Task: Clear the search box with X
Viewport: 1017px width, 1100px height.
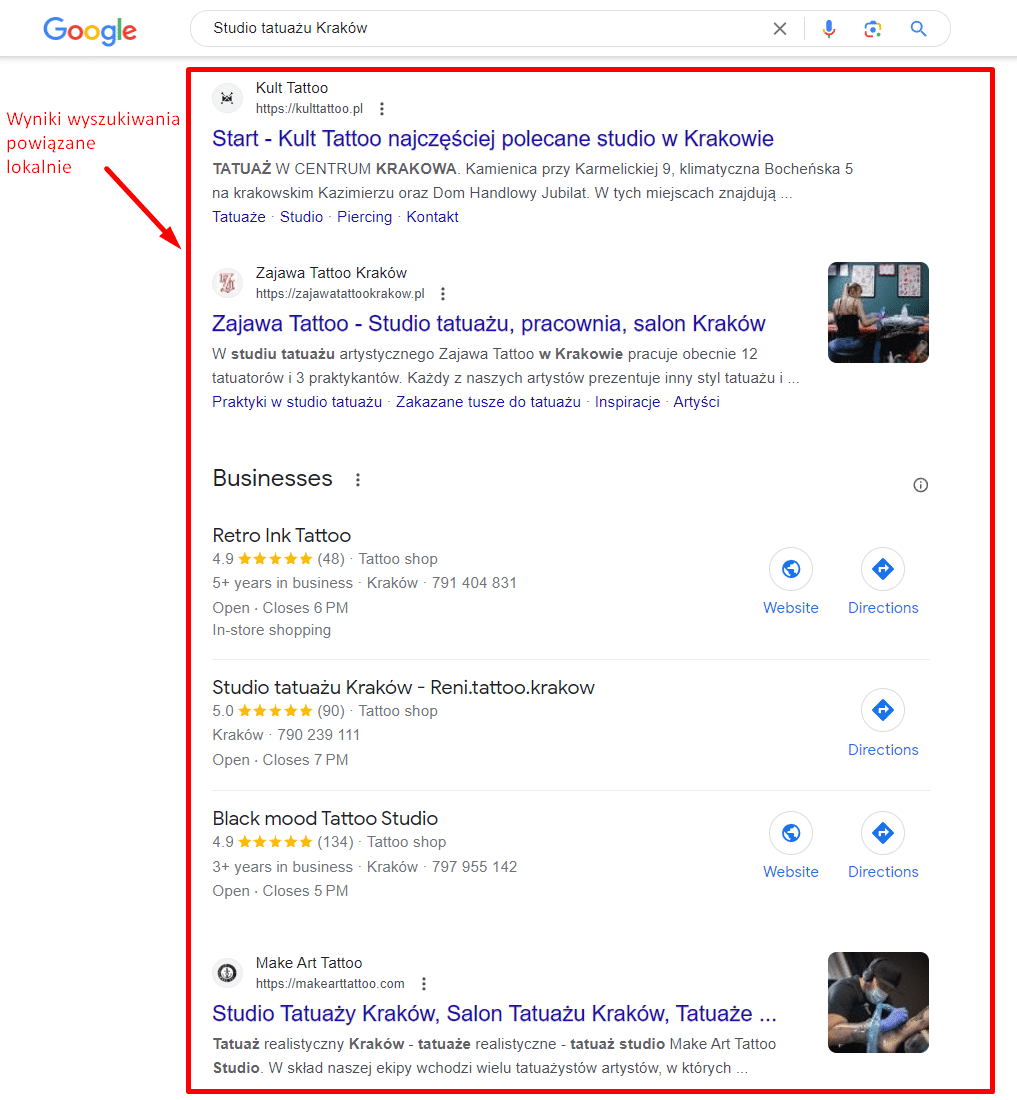Action: pos(780,29)
